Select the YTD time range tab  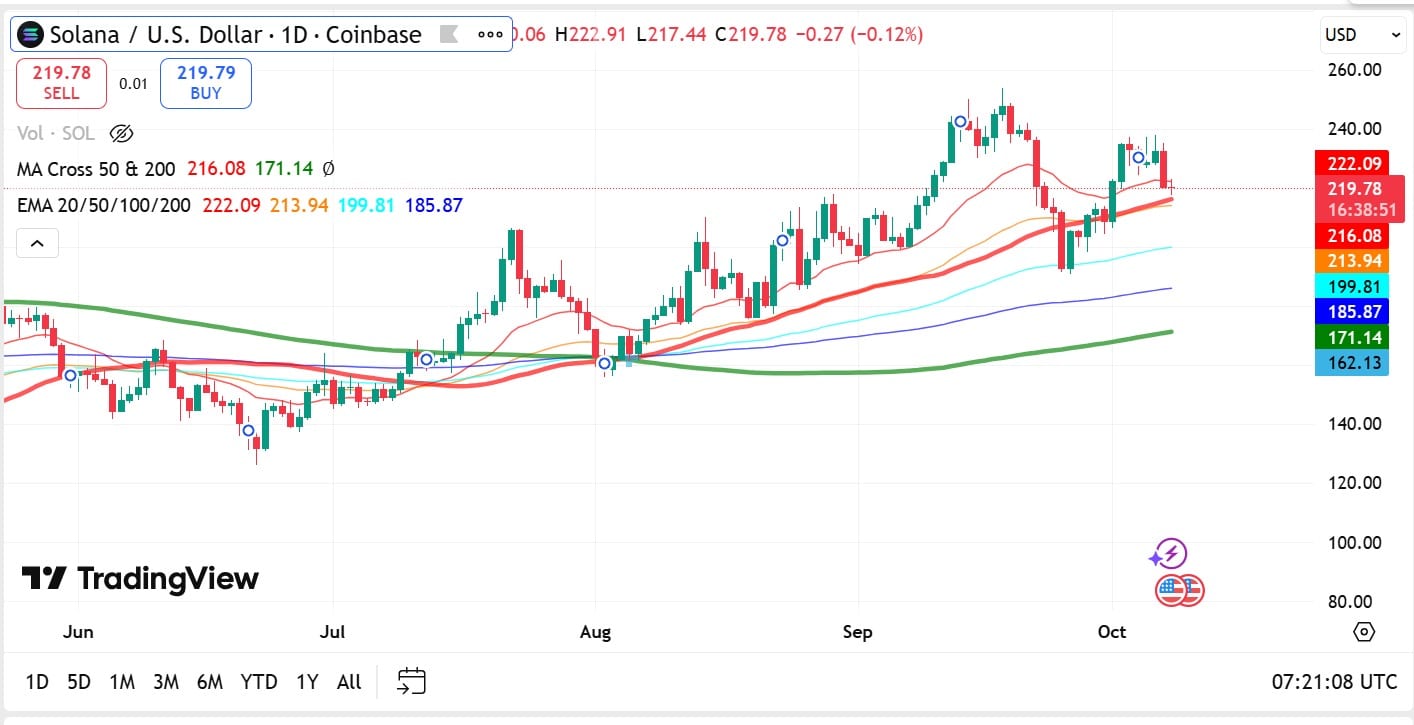tap(259, 682)
